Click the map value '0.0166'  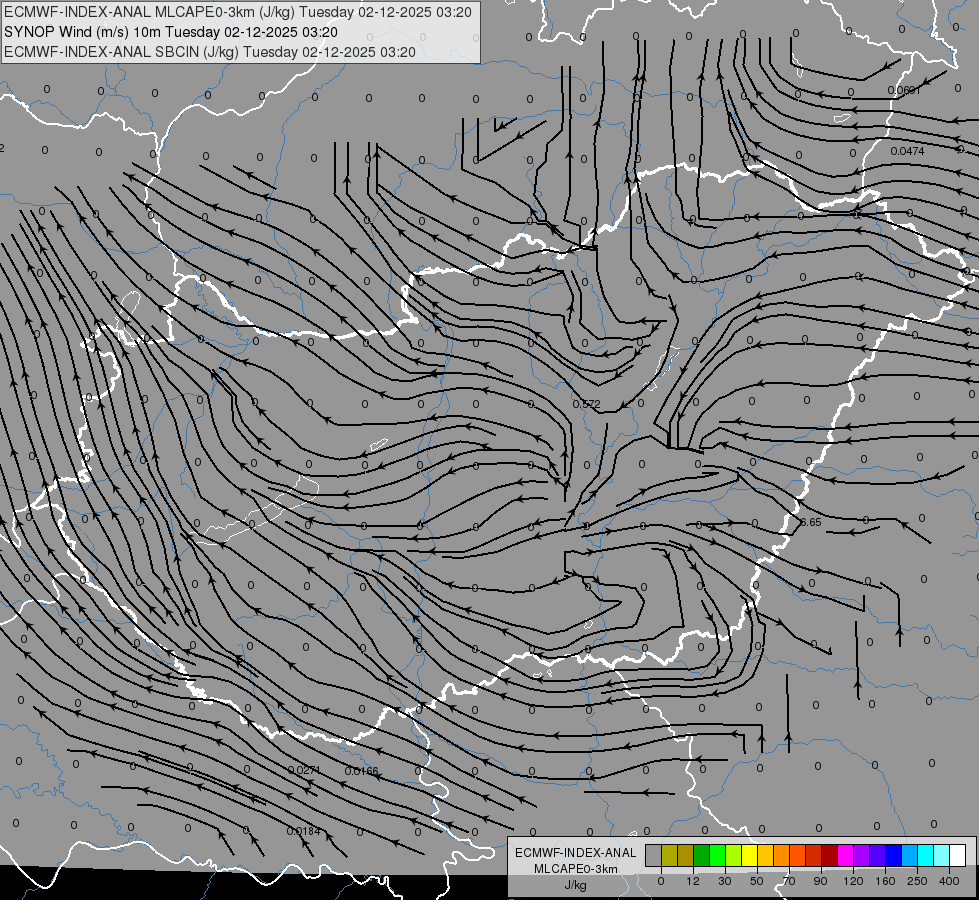pos(362,771)
